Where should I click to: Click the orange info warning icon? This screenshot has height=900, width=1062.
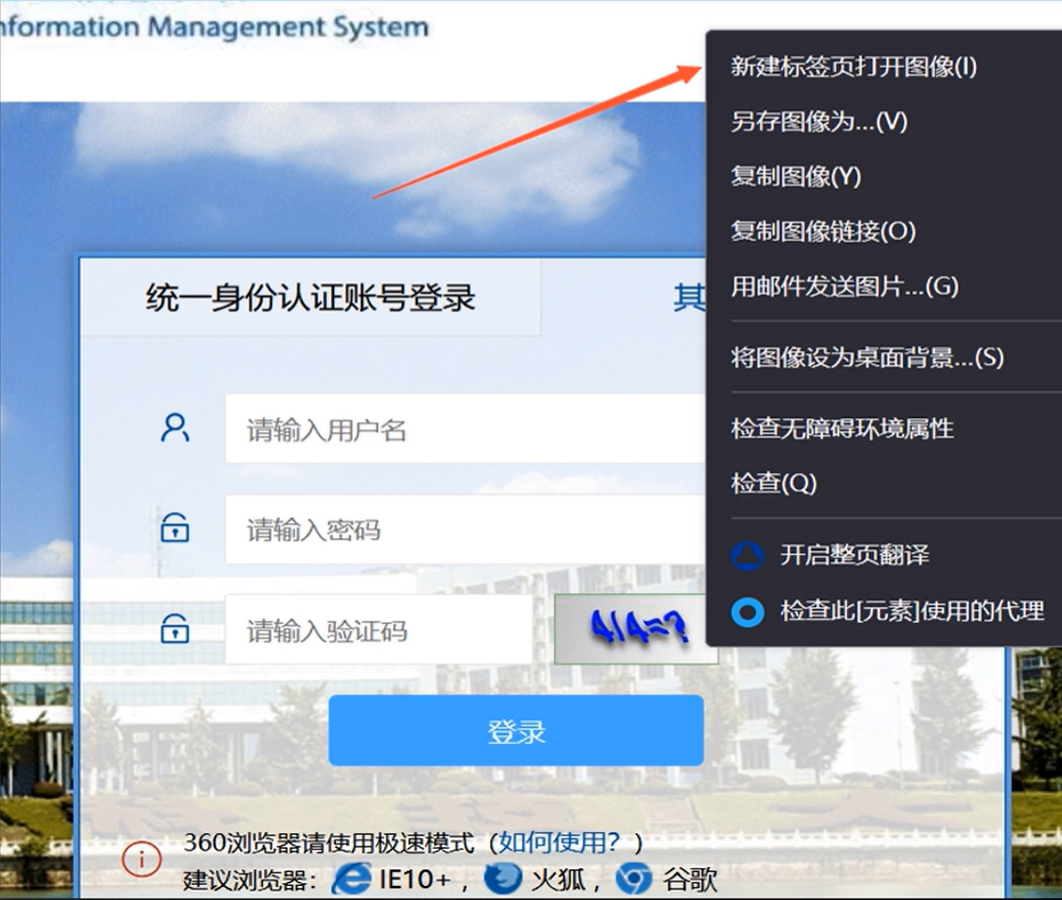[142, 859]
